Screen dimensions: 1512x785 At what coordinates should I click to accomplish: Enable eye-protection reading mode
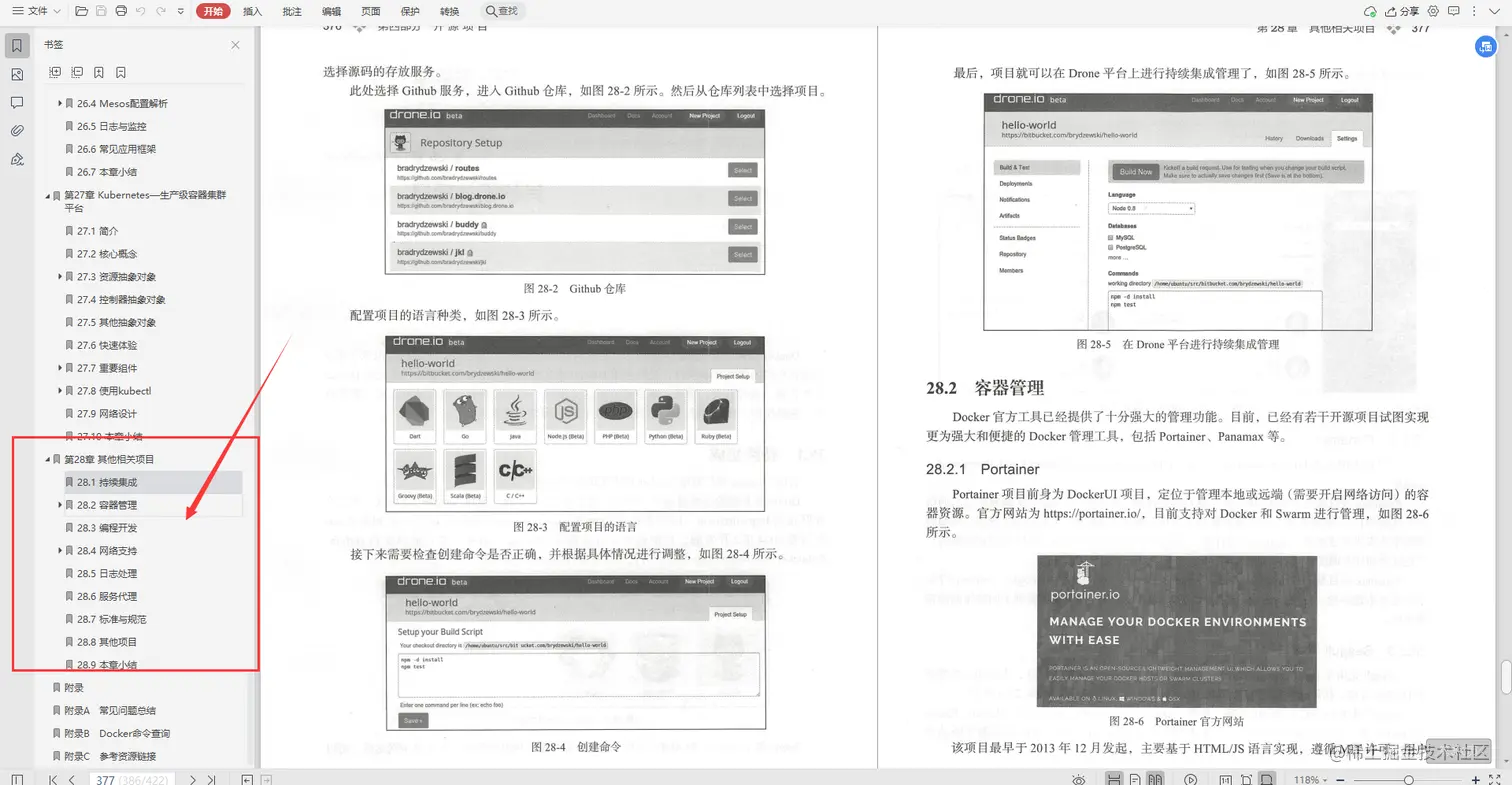1078,777
